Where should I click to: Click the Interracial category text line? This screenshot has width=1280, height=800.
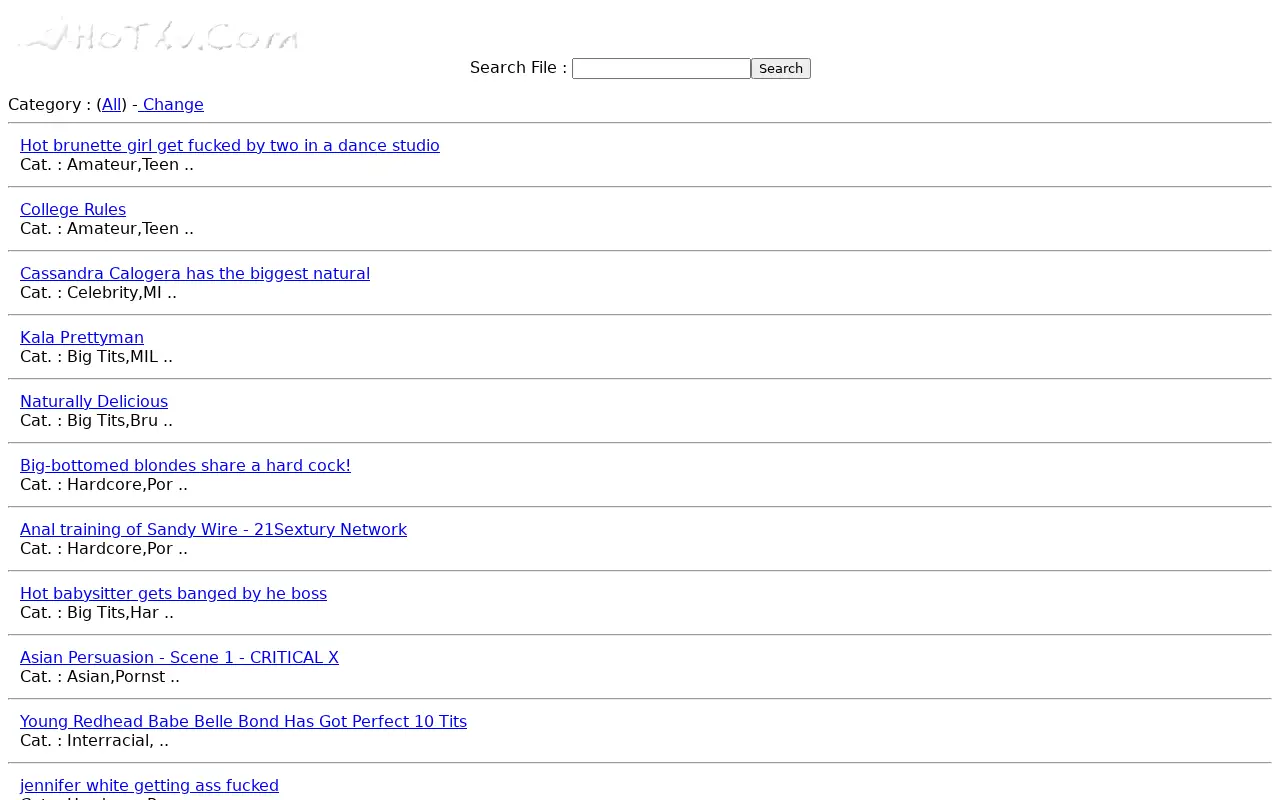pyautogui.click(x=94, y=740)
